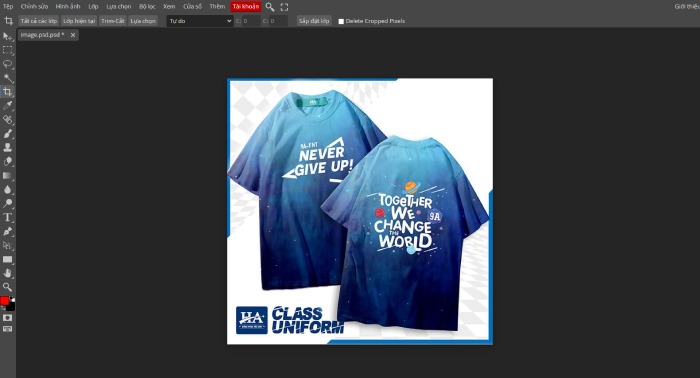Open the Lớp menu
Screen dimensions: 700x378
tap(93, 6)
